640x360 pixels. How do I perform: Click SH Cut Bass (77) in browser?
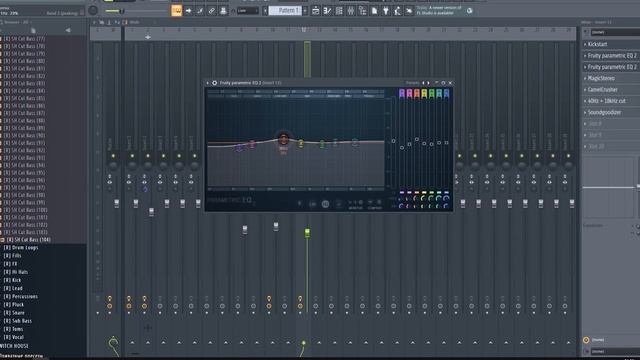tap(24, 39)
